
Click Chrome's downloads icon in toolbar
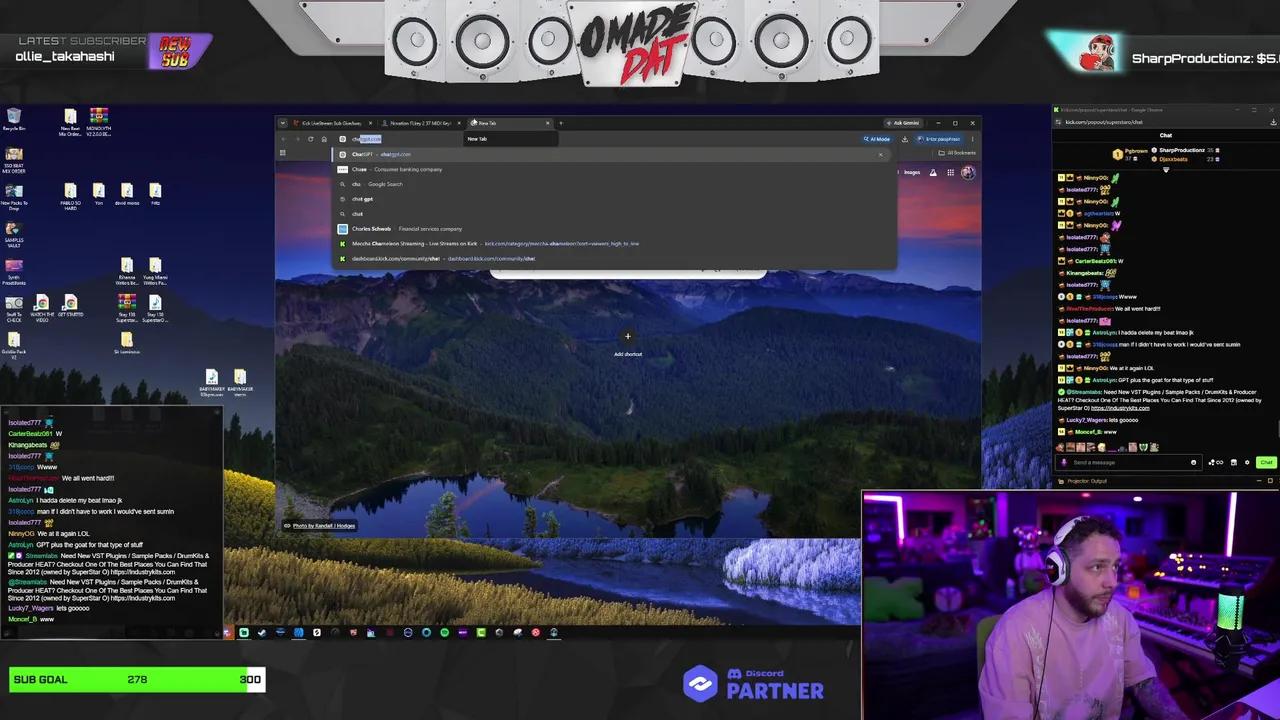(905, 139)
